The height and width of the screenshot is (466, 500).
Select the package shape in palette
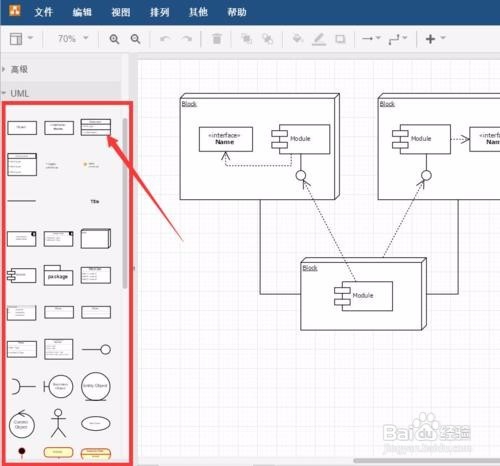point(58,275)
